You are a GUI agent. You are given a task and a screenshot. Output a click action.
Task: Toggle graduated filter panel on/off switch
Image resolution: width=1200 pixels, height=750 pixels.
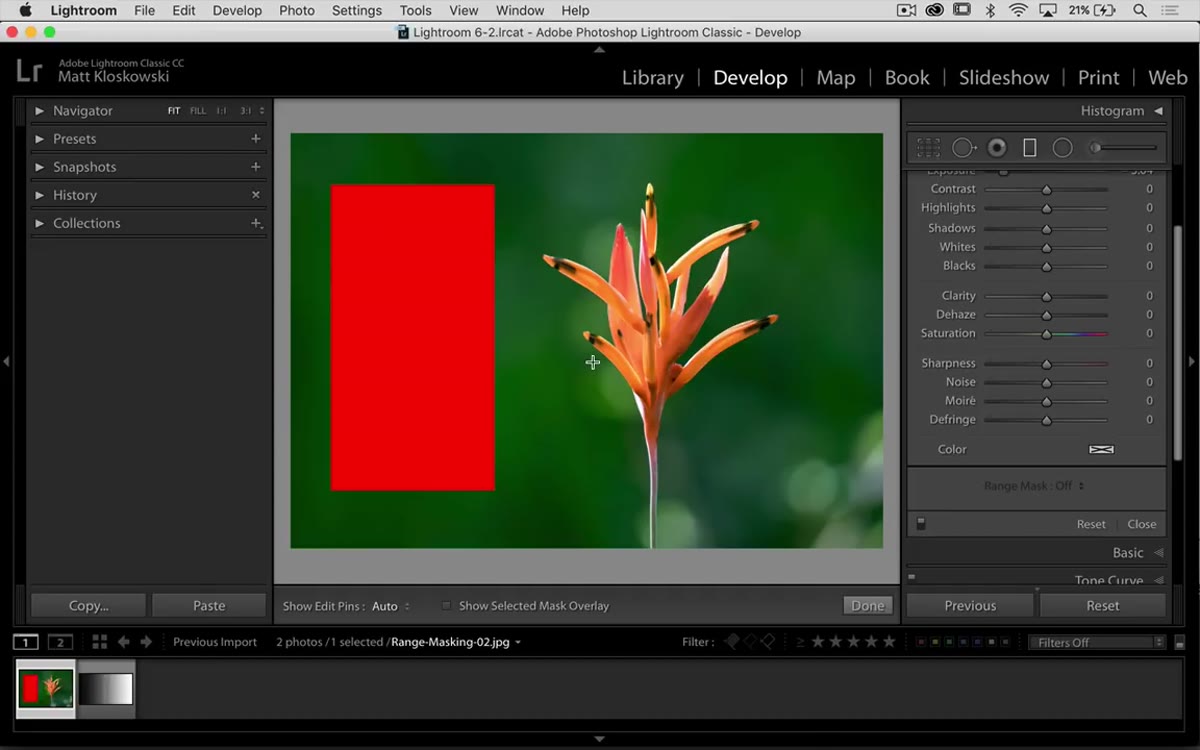[921, 524]
